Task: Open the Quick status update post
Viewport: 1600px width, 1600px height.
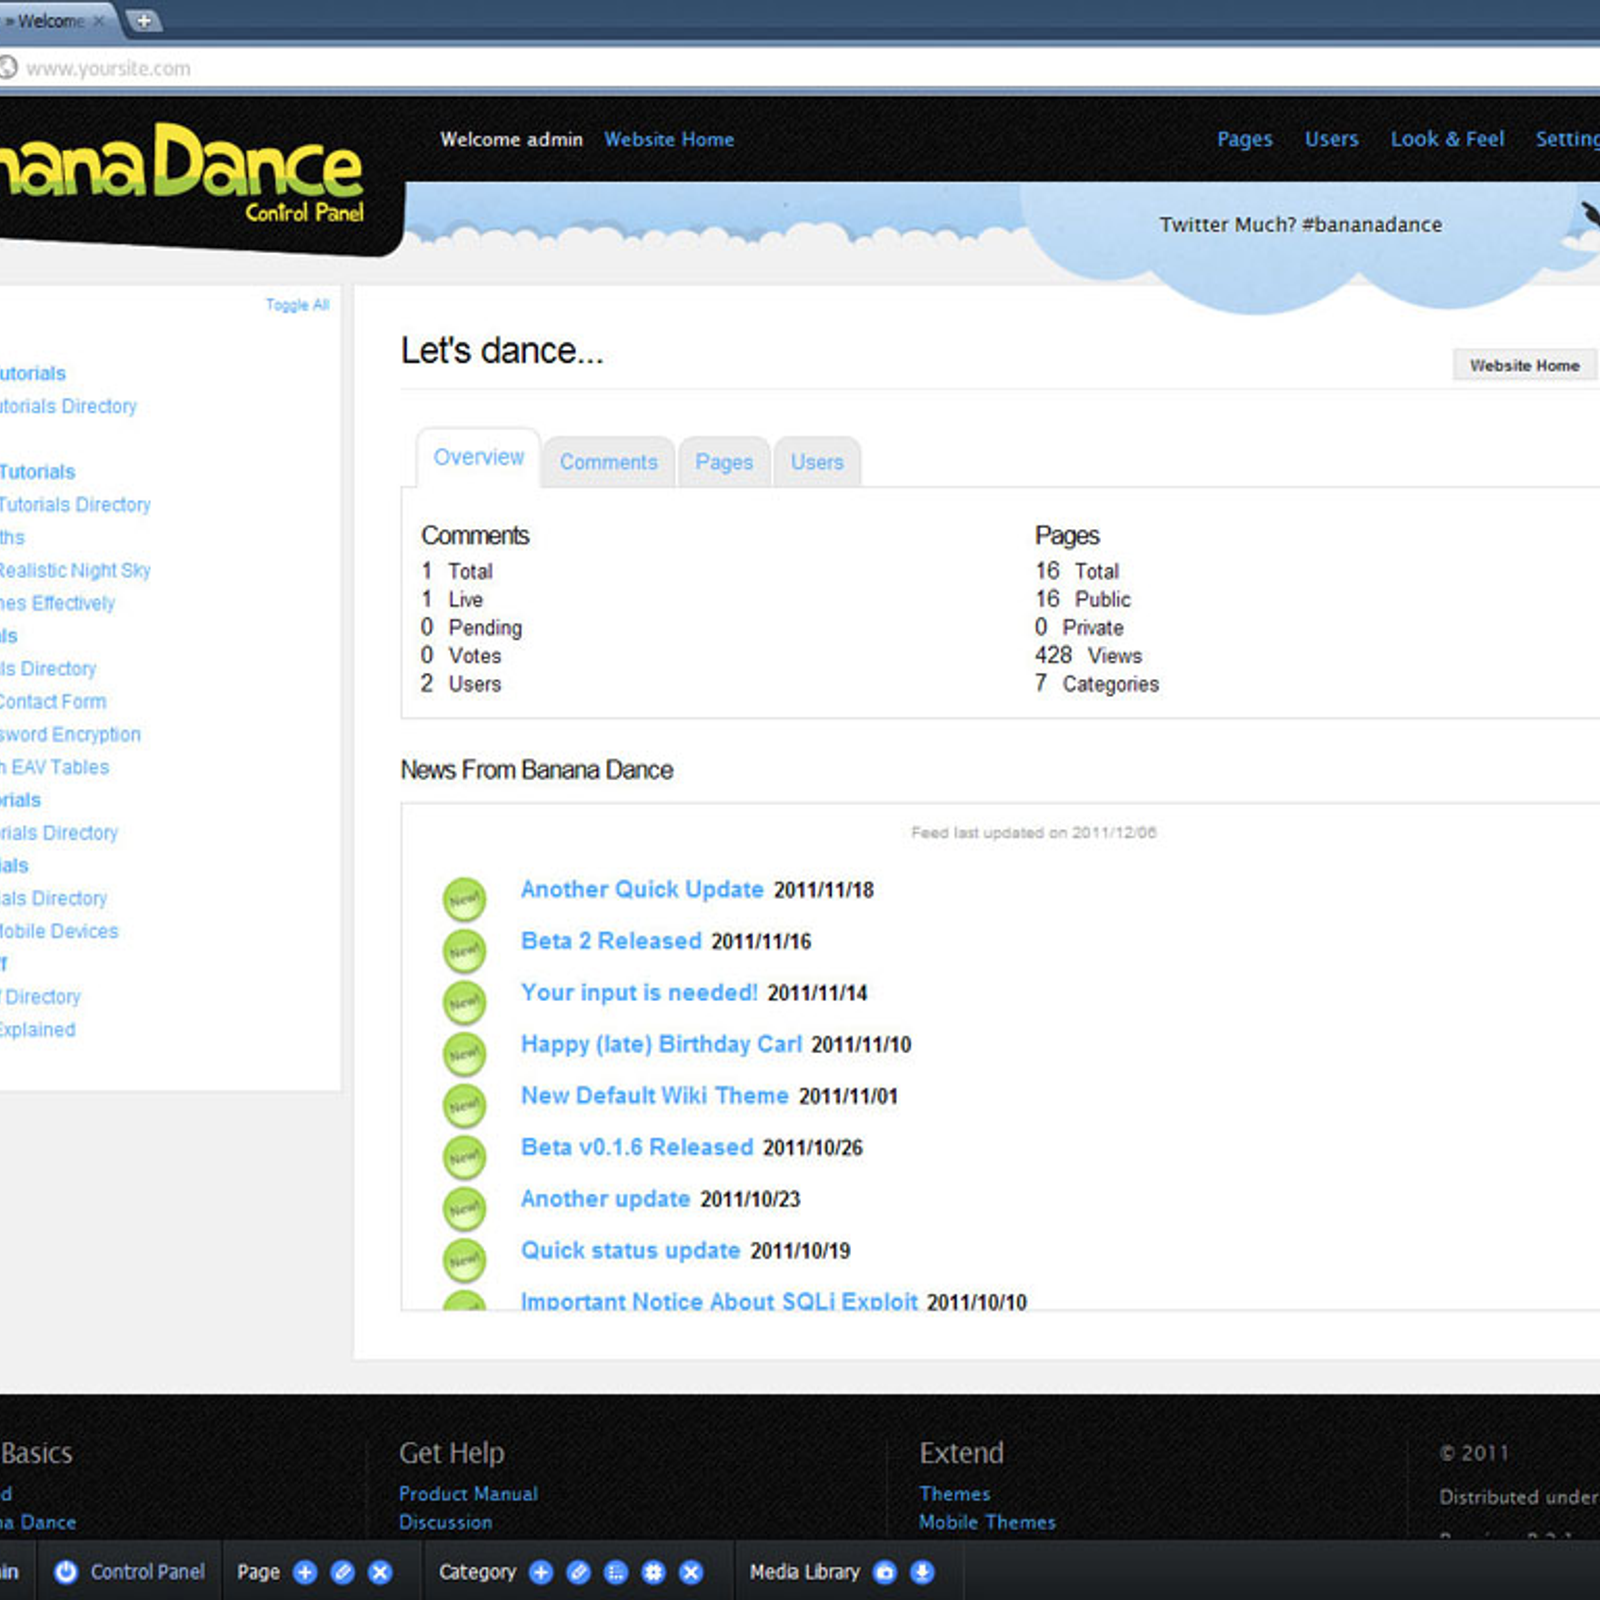Action: (630, 1250)
